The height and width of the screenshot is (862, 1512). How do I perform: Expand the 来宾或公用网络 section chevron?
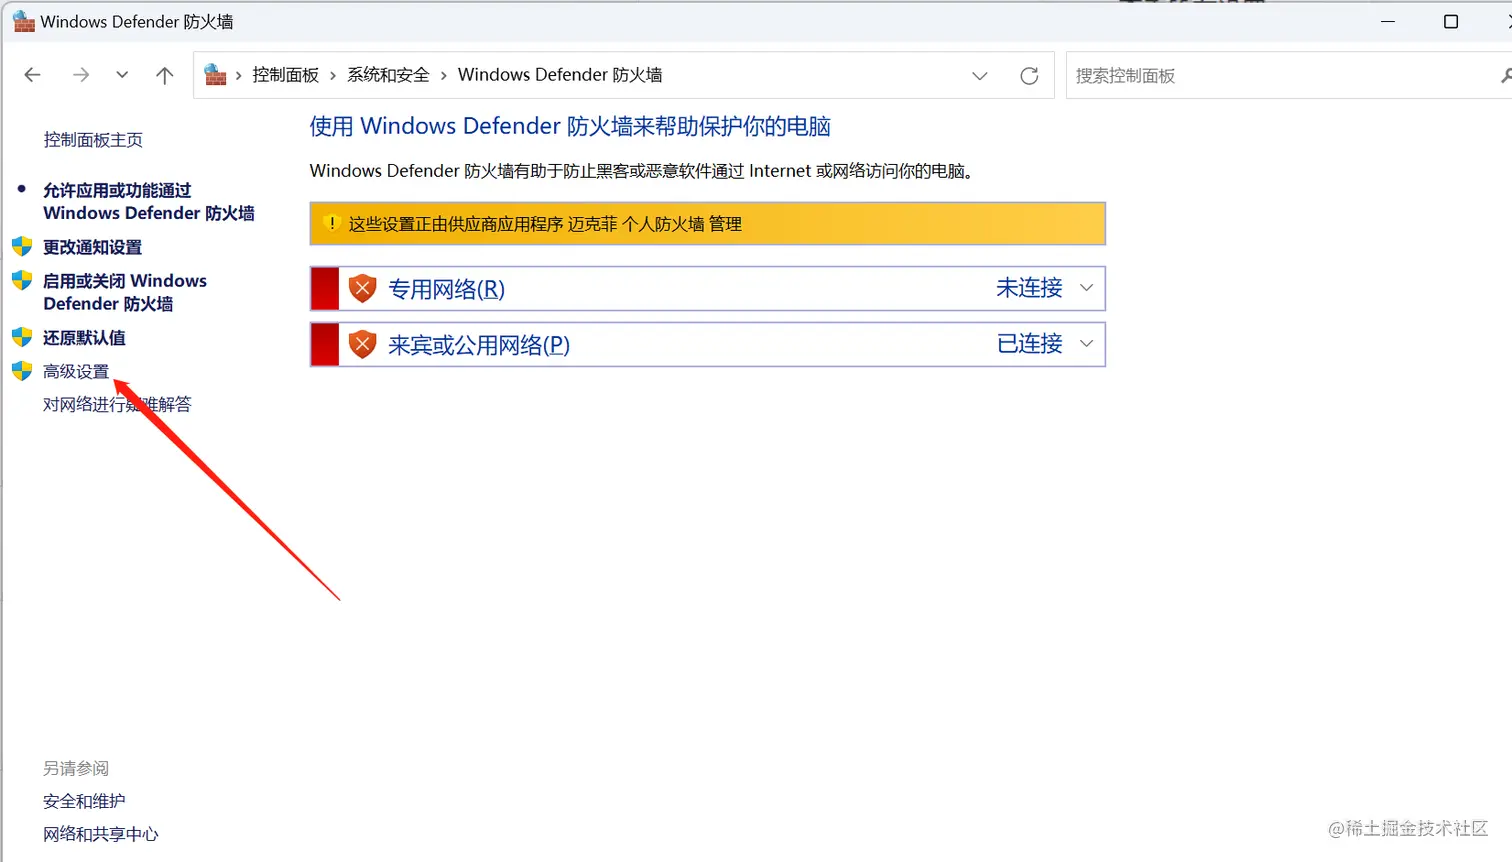[1086, 344]
